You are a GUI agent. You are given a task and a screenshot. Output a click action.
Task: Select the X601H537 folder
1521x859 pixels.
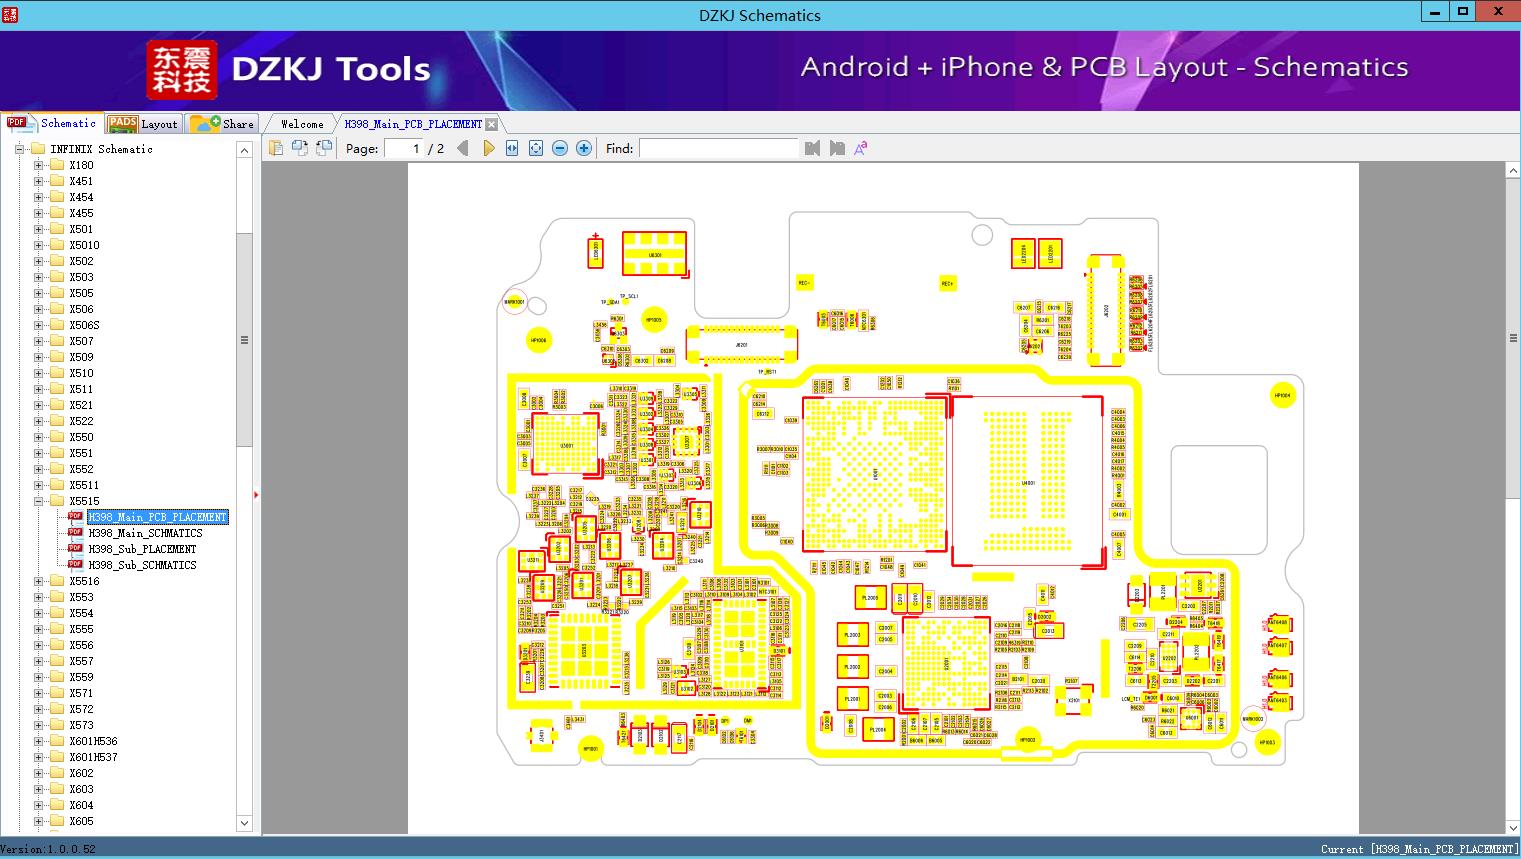click(93, 757)
